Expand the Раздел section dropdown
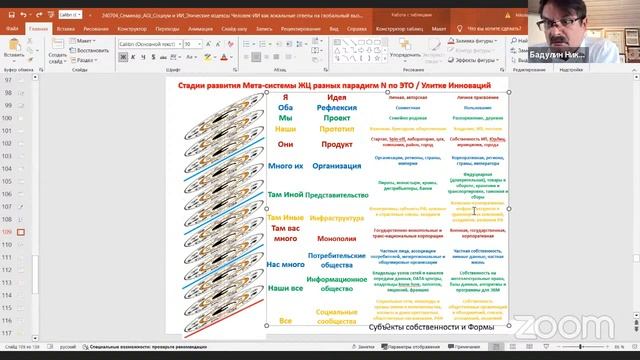Screen dimensions: 640x360 84,60
